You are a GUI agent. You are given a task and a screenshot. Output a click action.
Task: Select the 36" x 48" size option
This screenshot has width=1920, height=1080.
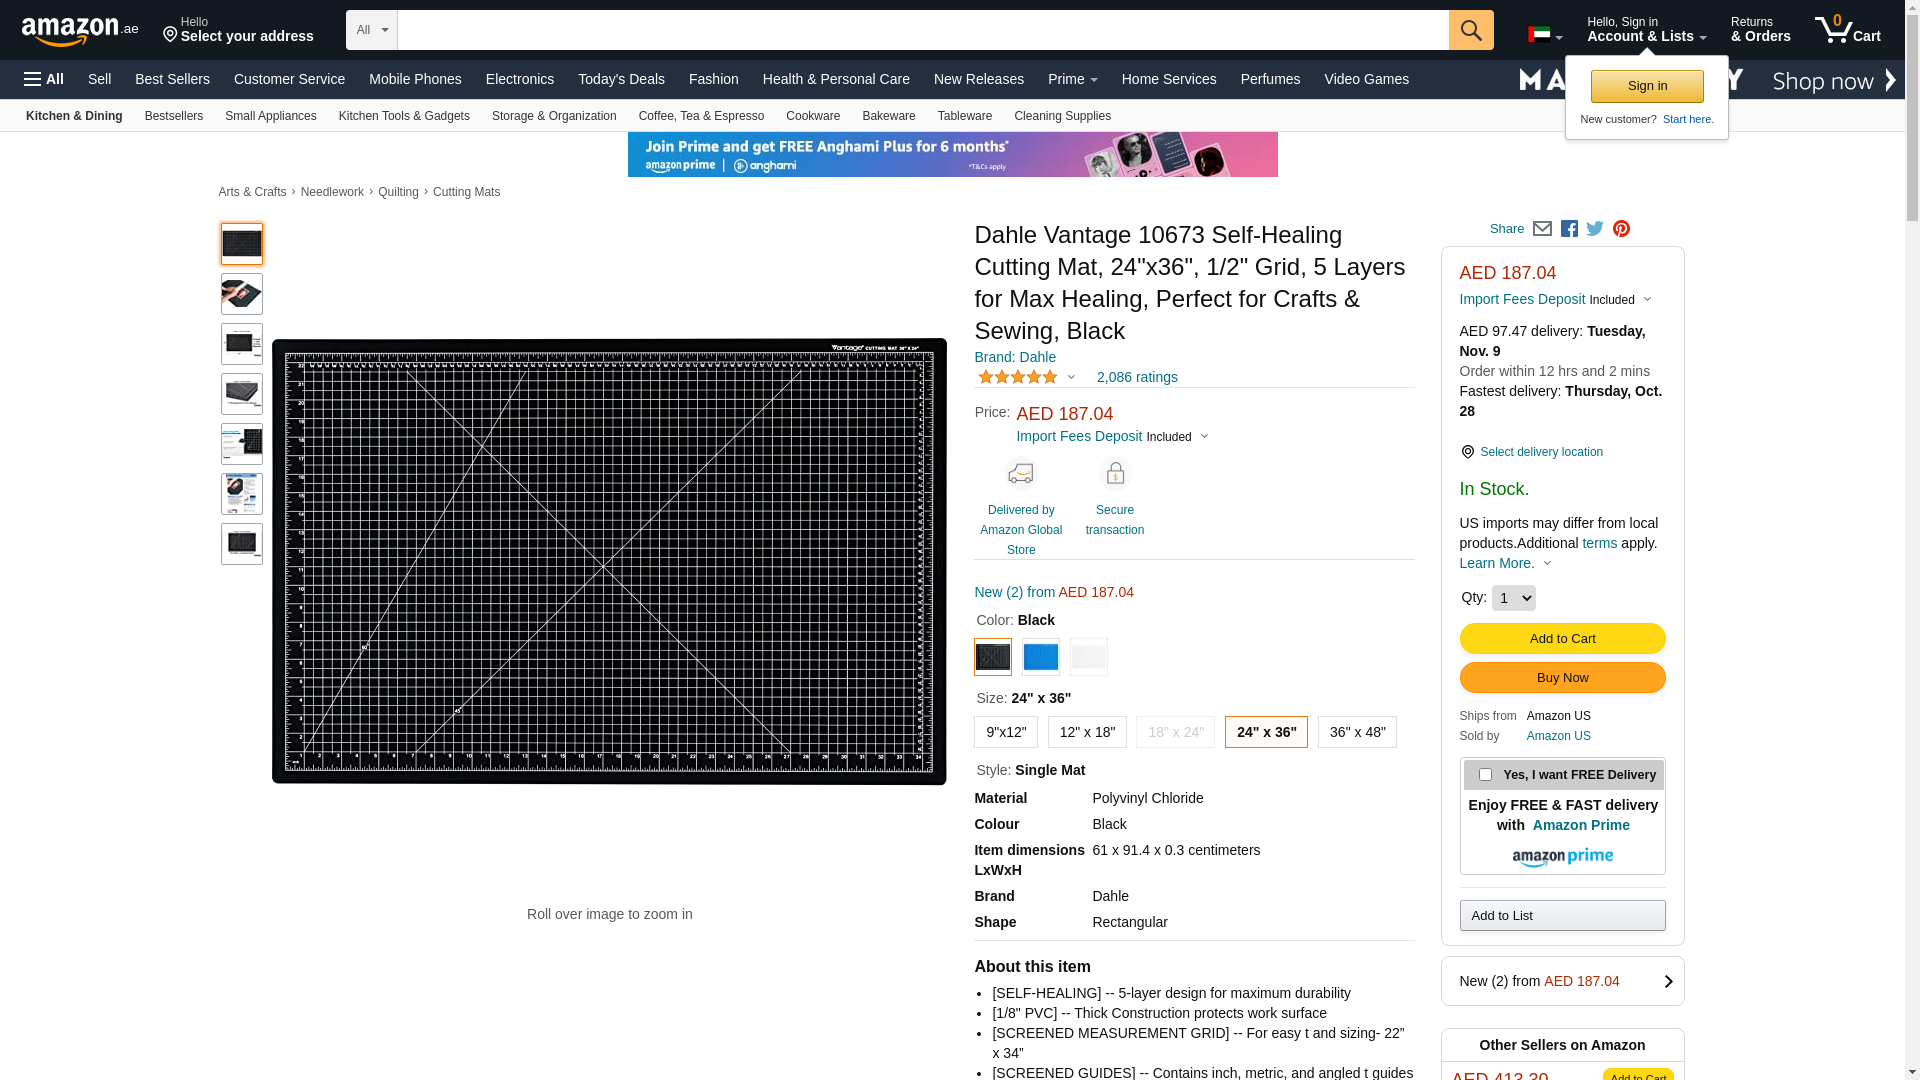coord(1357,732)
